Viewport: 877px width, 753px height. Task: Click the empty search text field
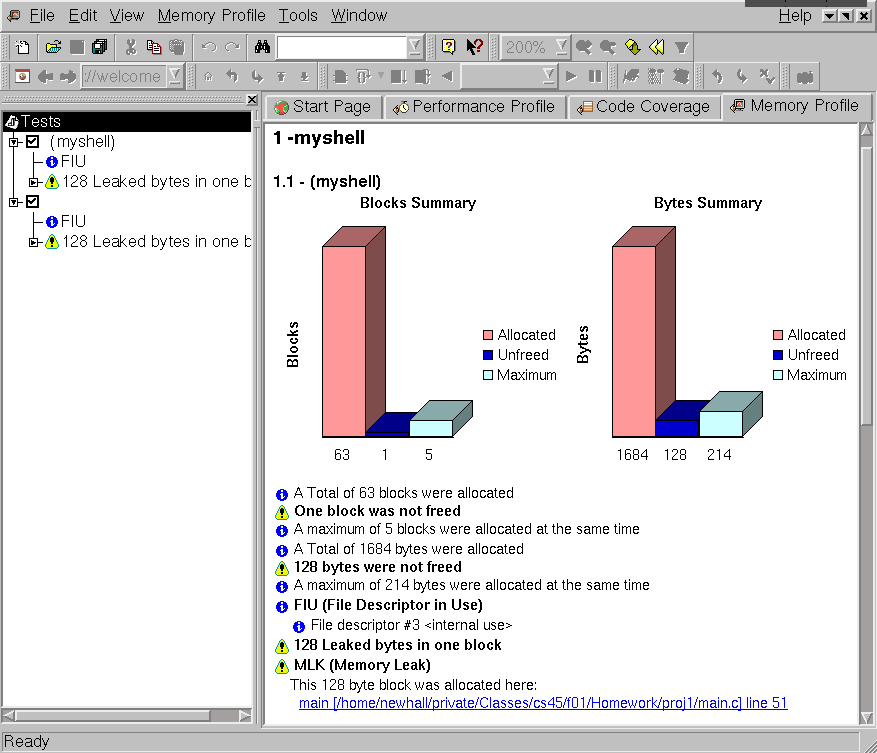coord(341,47)
